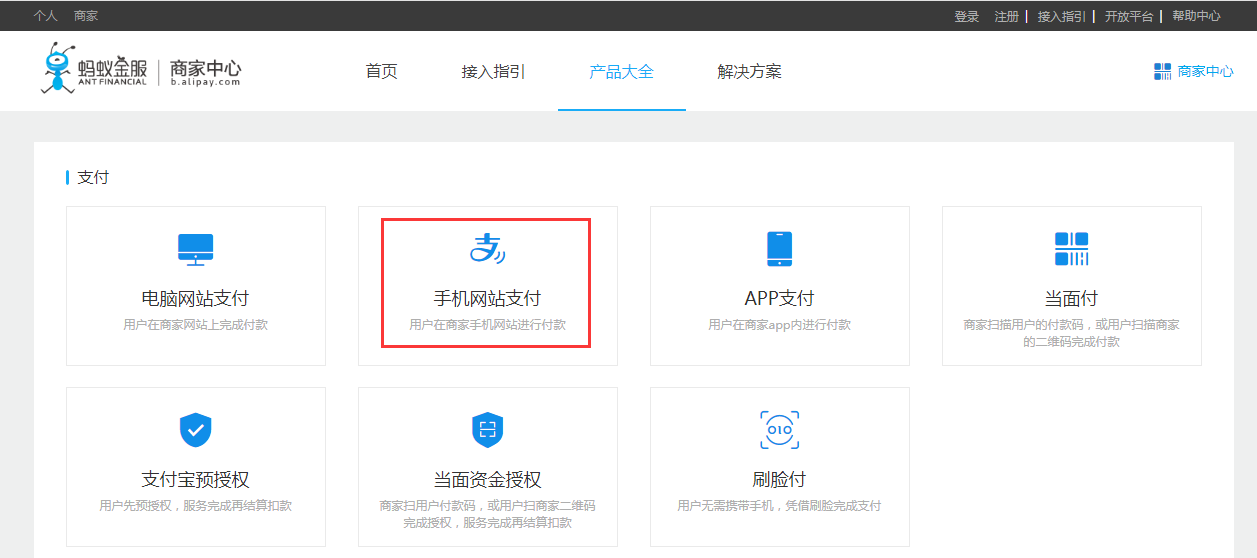Click the face scan icon for 刷脸付
The height and width of the screenshot is (558, 1257).
(779, 430)
